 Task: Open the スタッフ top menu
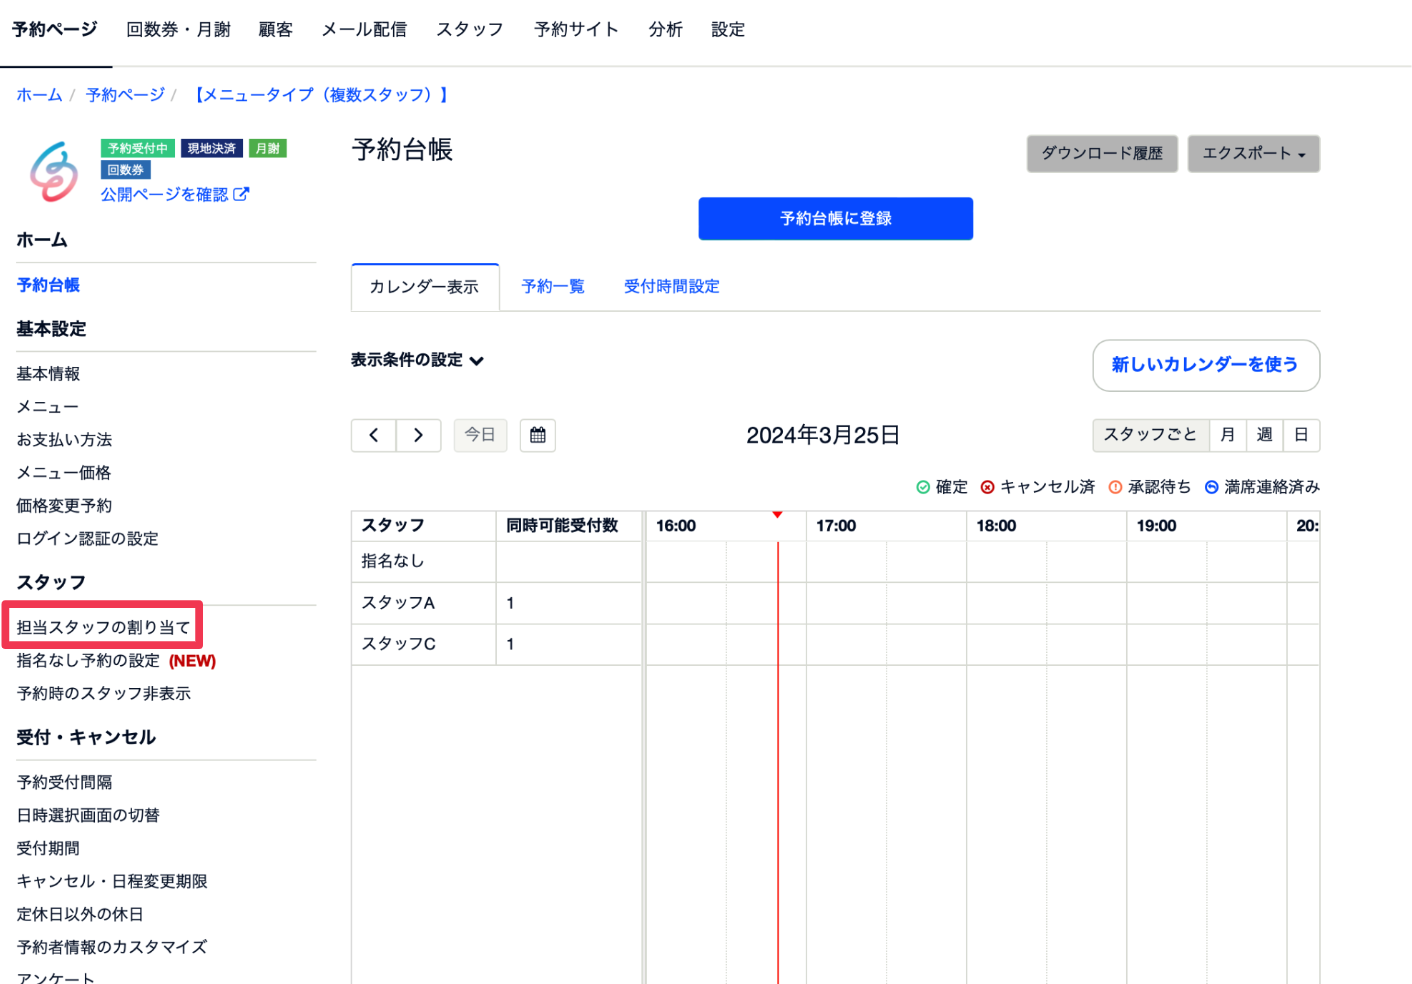pos(470,29)
